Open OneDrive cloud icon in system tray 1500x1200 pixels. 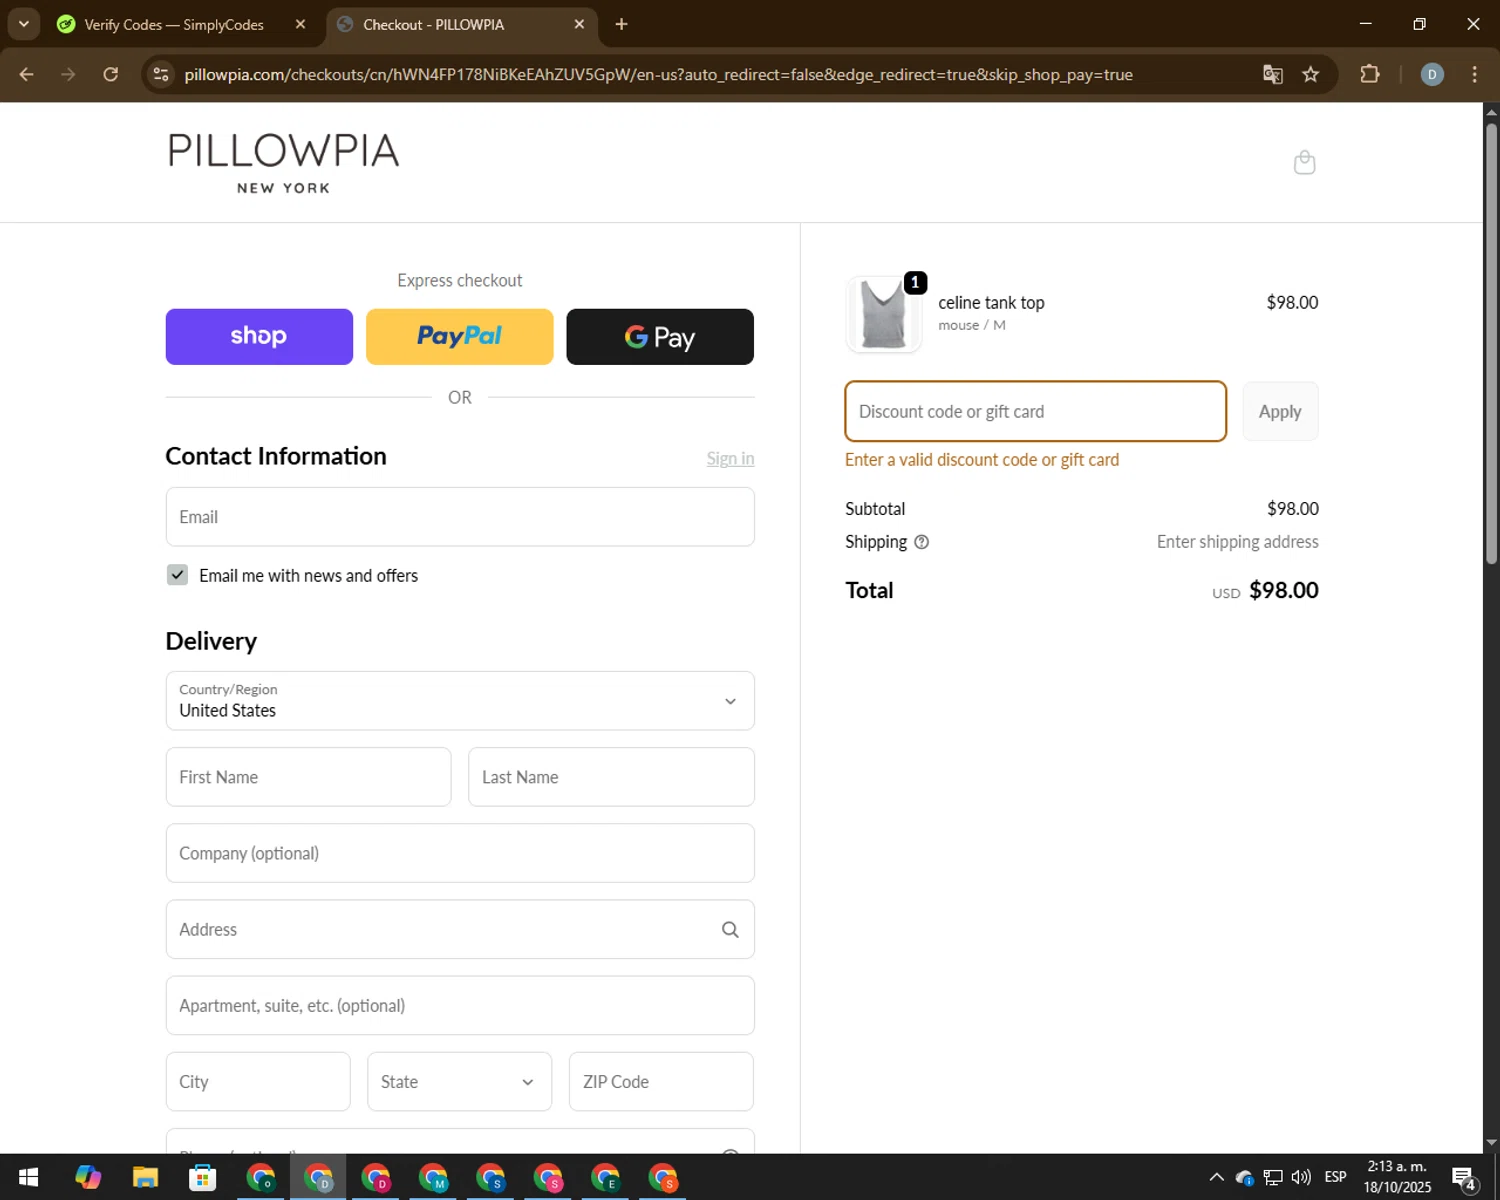[x=1245, y=1177]
